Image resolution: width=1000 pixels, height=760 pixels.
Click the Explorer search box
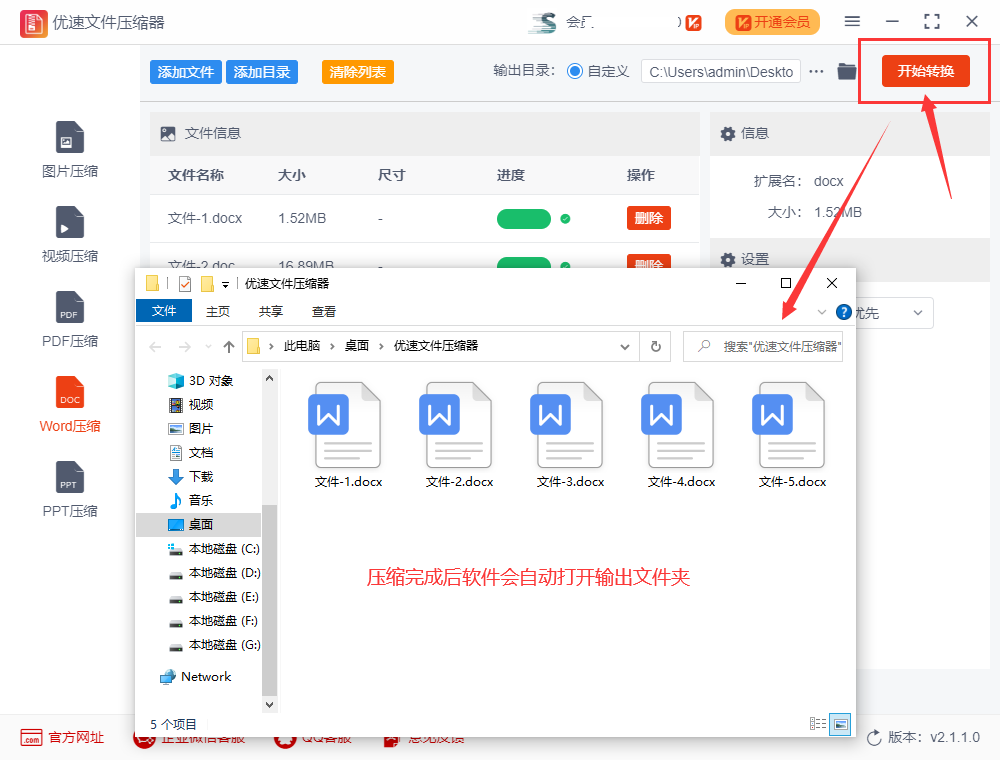(x=763, y=346)
